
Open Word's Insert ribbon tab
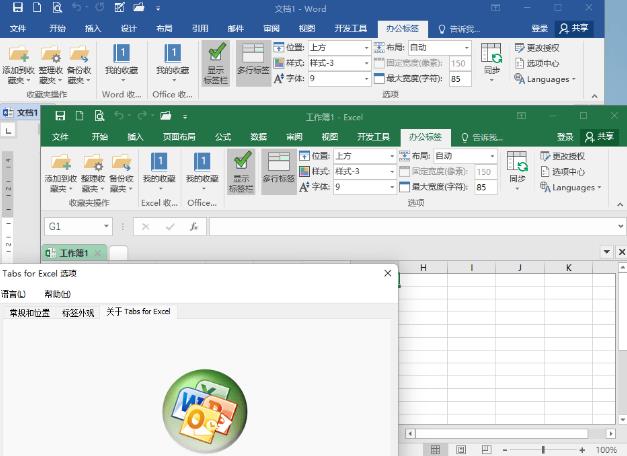point(93,28)
